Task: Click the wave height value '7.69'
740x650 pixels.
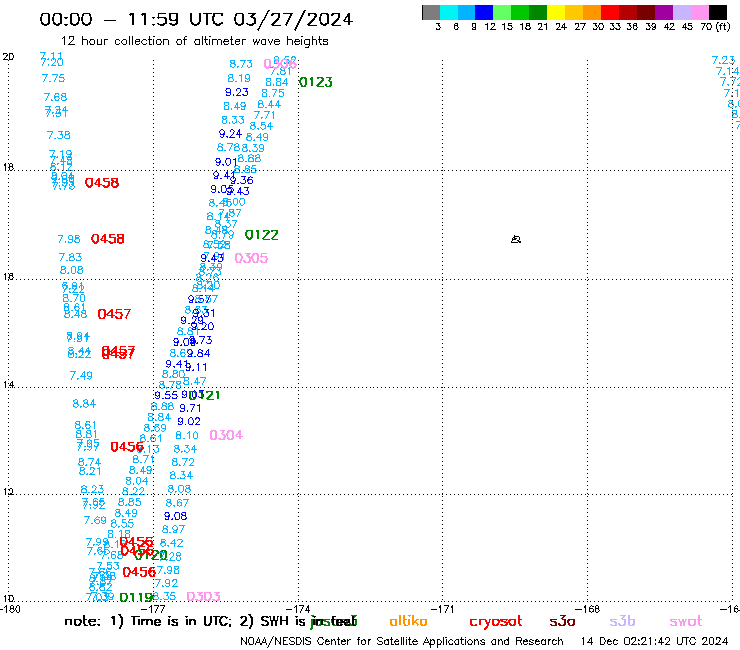Action: pos(95,520)
